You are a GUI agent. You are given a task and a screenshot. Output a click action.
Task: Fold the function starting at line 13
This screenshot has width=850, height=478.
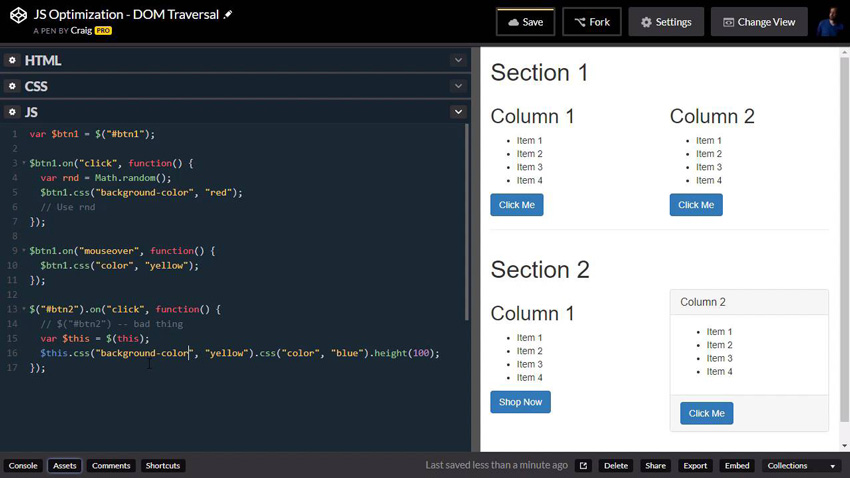coord(24,310)
